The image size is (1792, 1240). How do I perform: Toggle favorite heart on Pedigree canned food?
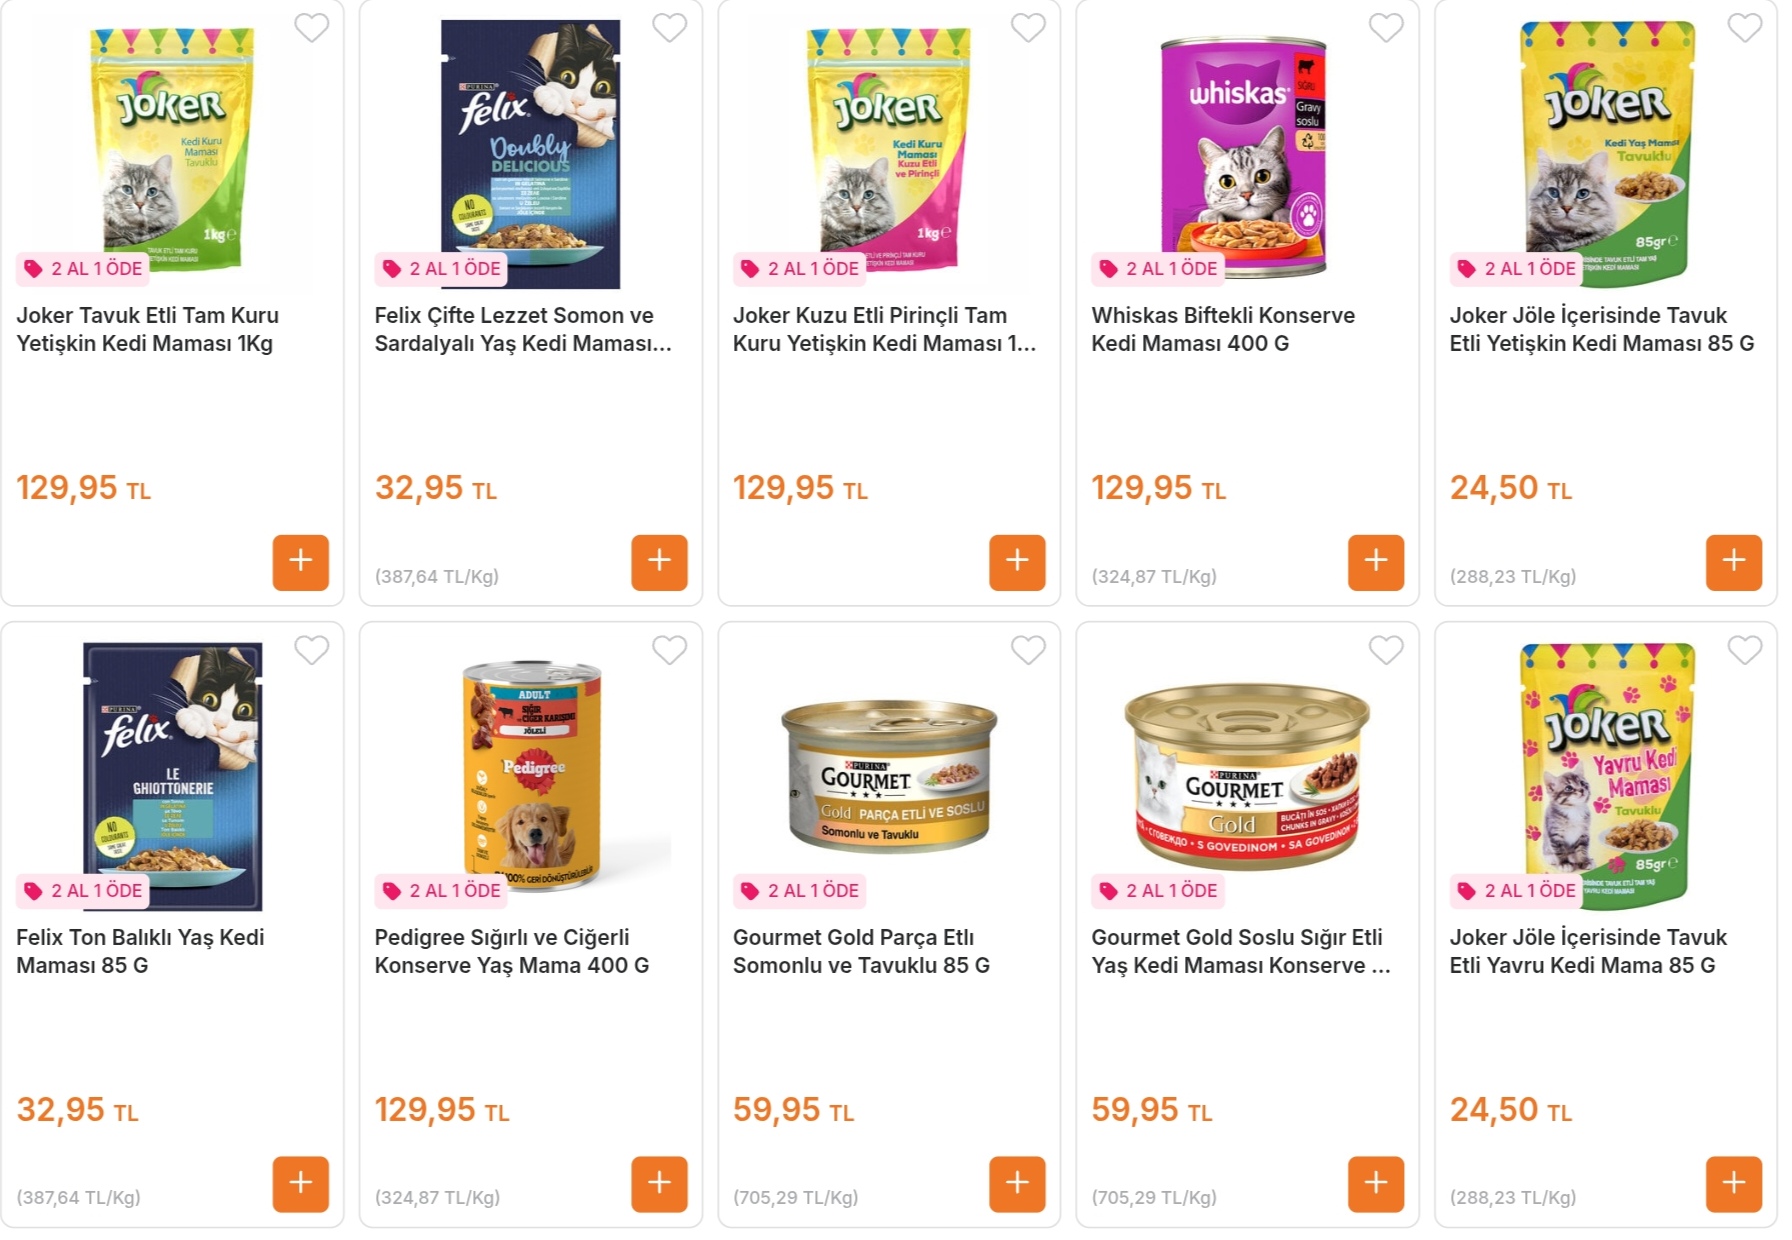pyautogui.click(x=670, y=650)
